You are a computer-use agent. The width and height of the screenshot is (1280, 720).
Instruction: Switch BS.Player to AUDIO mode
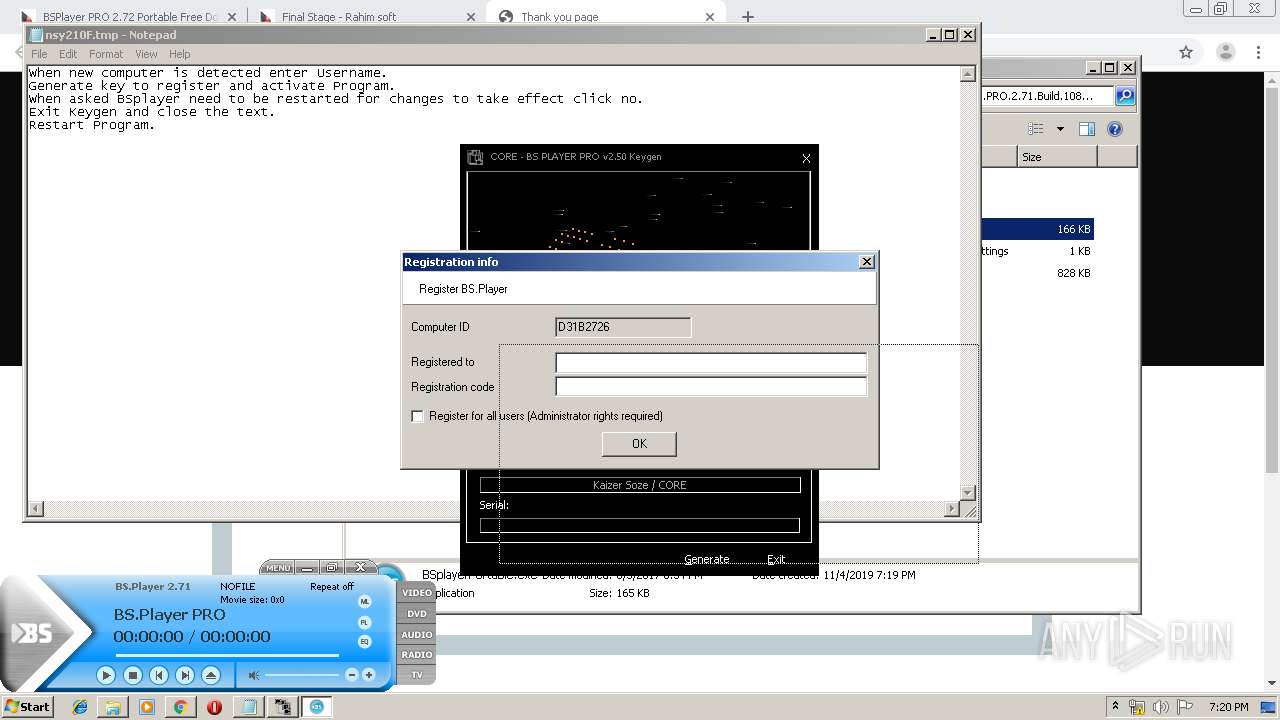[417, 634]
